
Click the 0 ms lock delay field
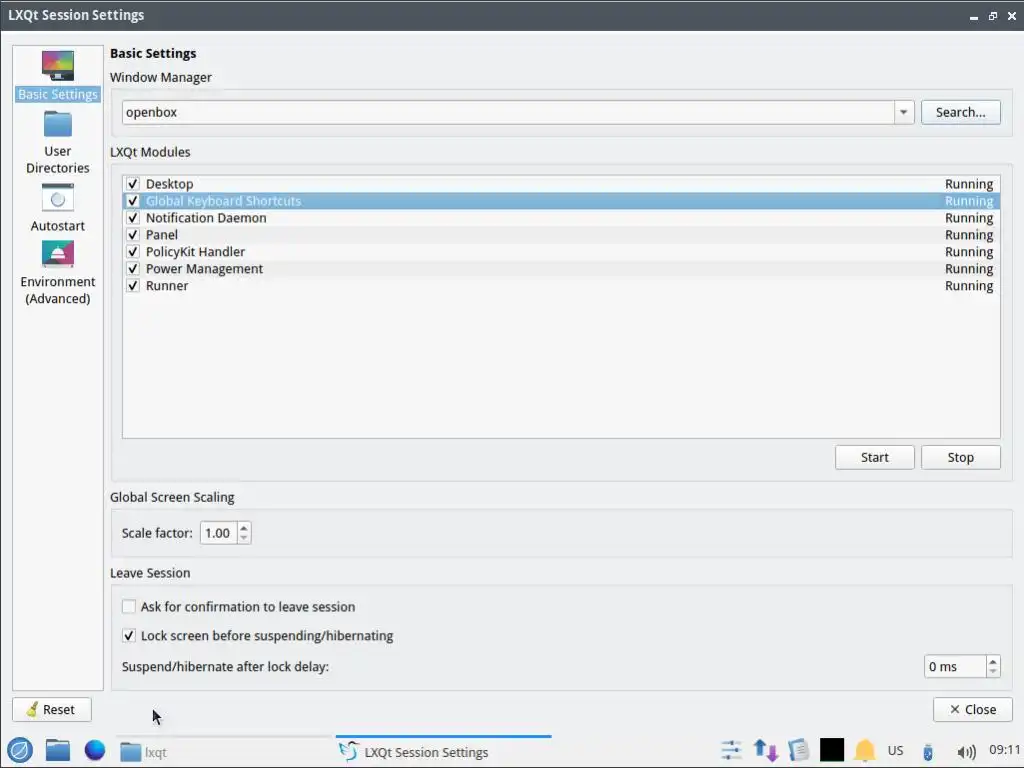[955, 666]
